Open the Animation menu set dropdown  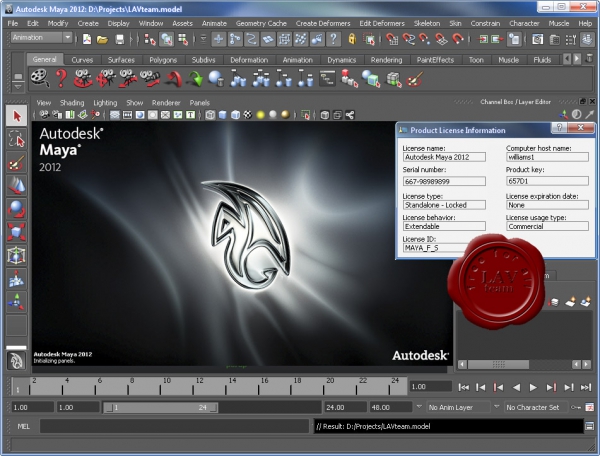pyautogui.click(x=41, y=37)
